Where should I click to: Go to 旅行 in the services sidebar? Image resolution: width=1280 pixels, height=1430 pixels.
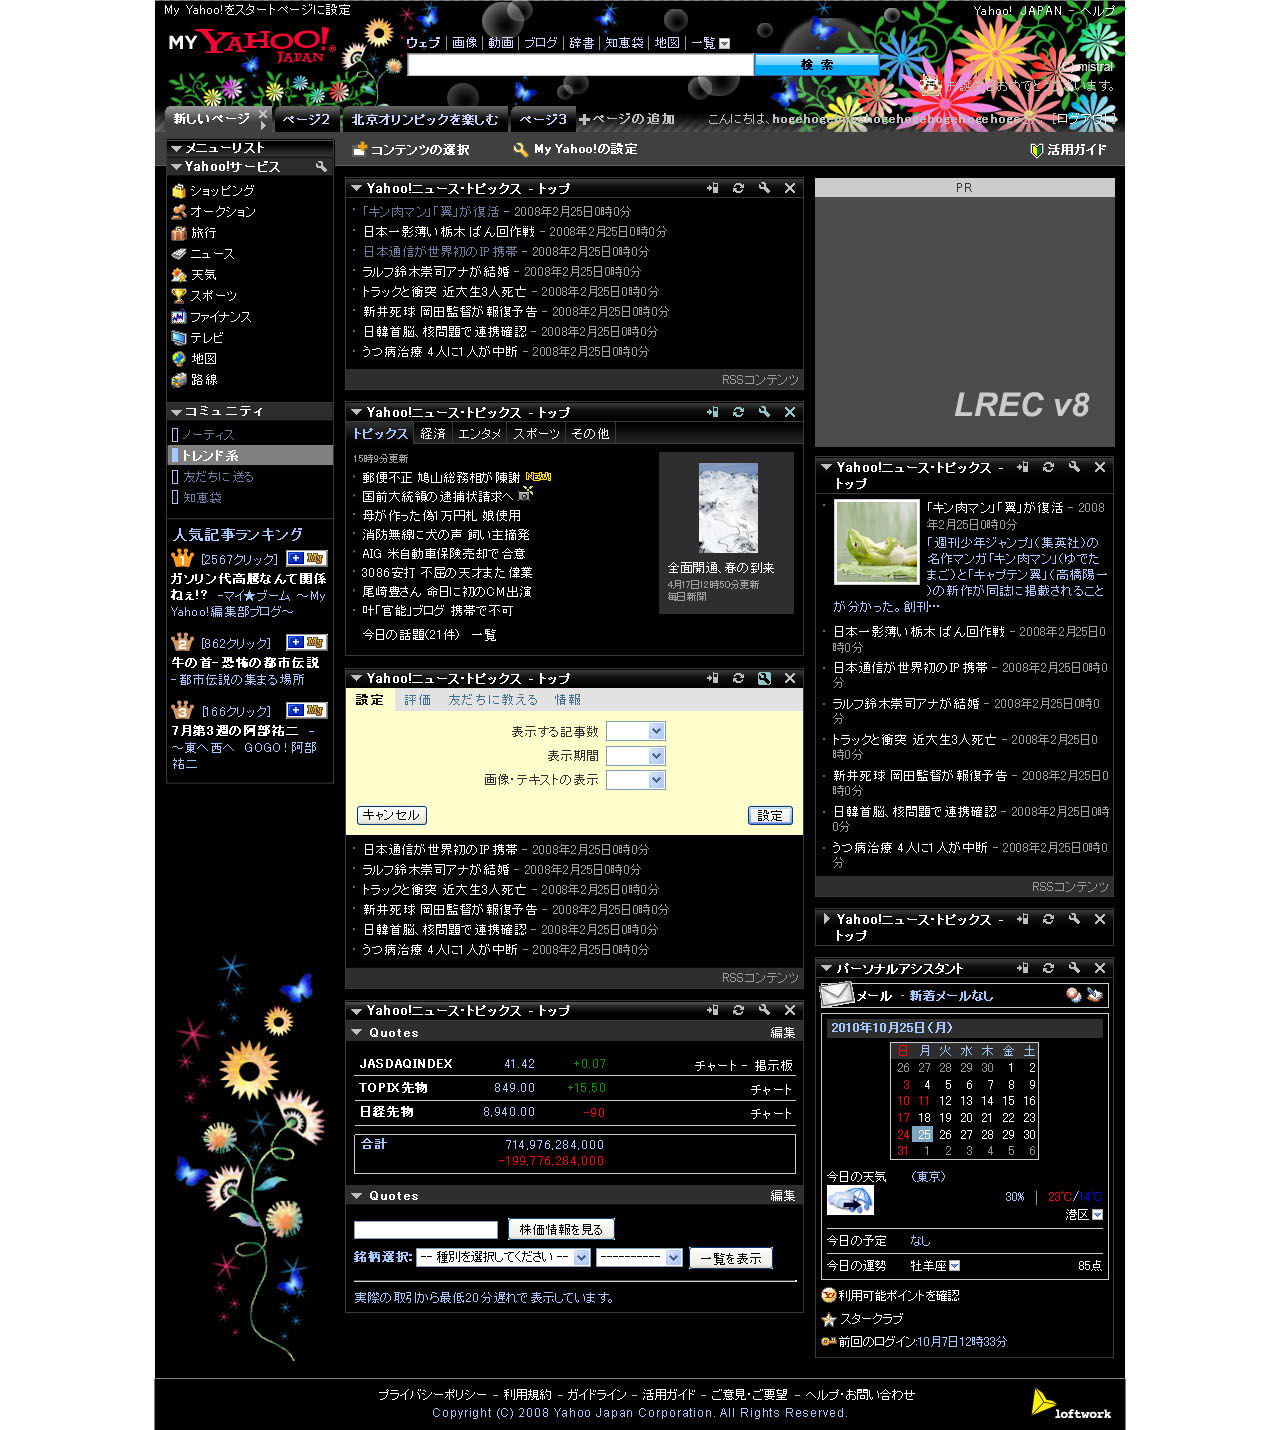point(203,233)
